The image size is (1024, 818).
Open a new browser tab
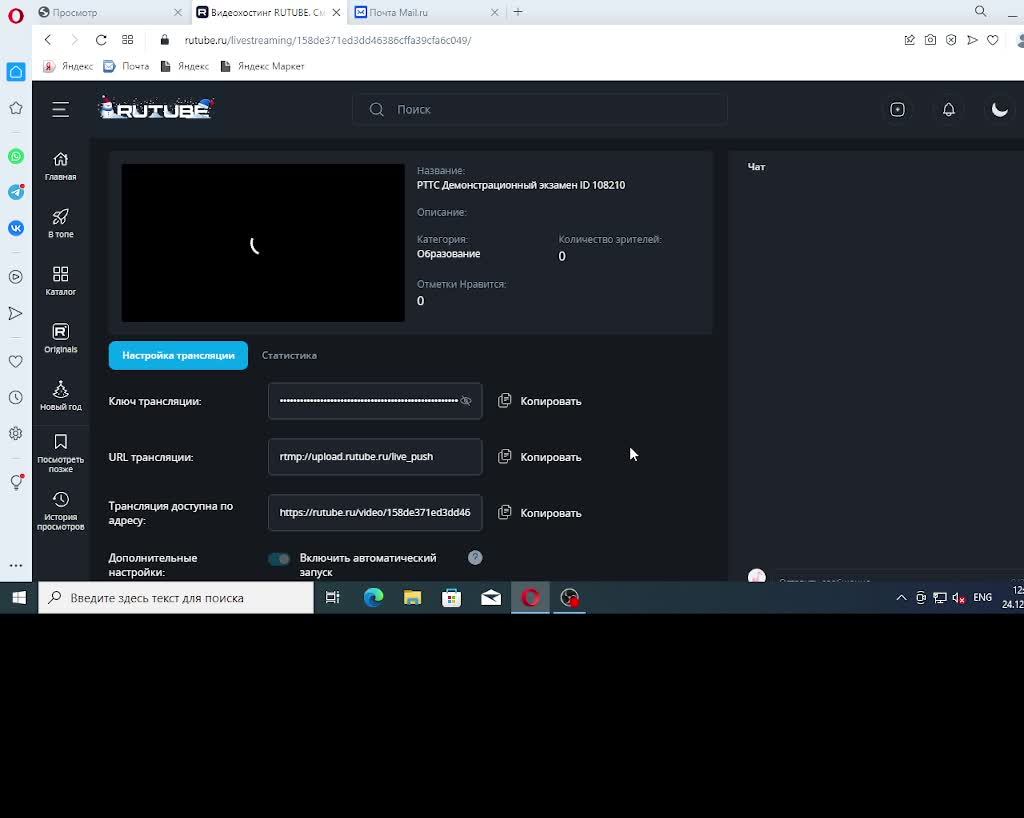pos(518,12)
